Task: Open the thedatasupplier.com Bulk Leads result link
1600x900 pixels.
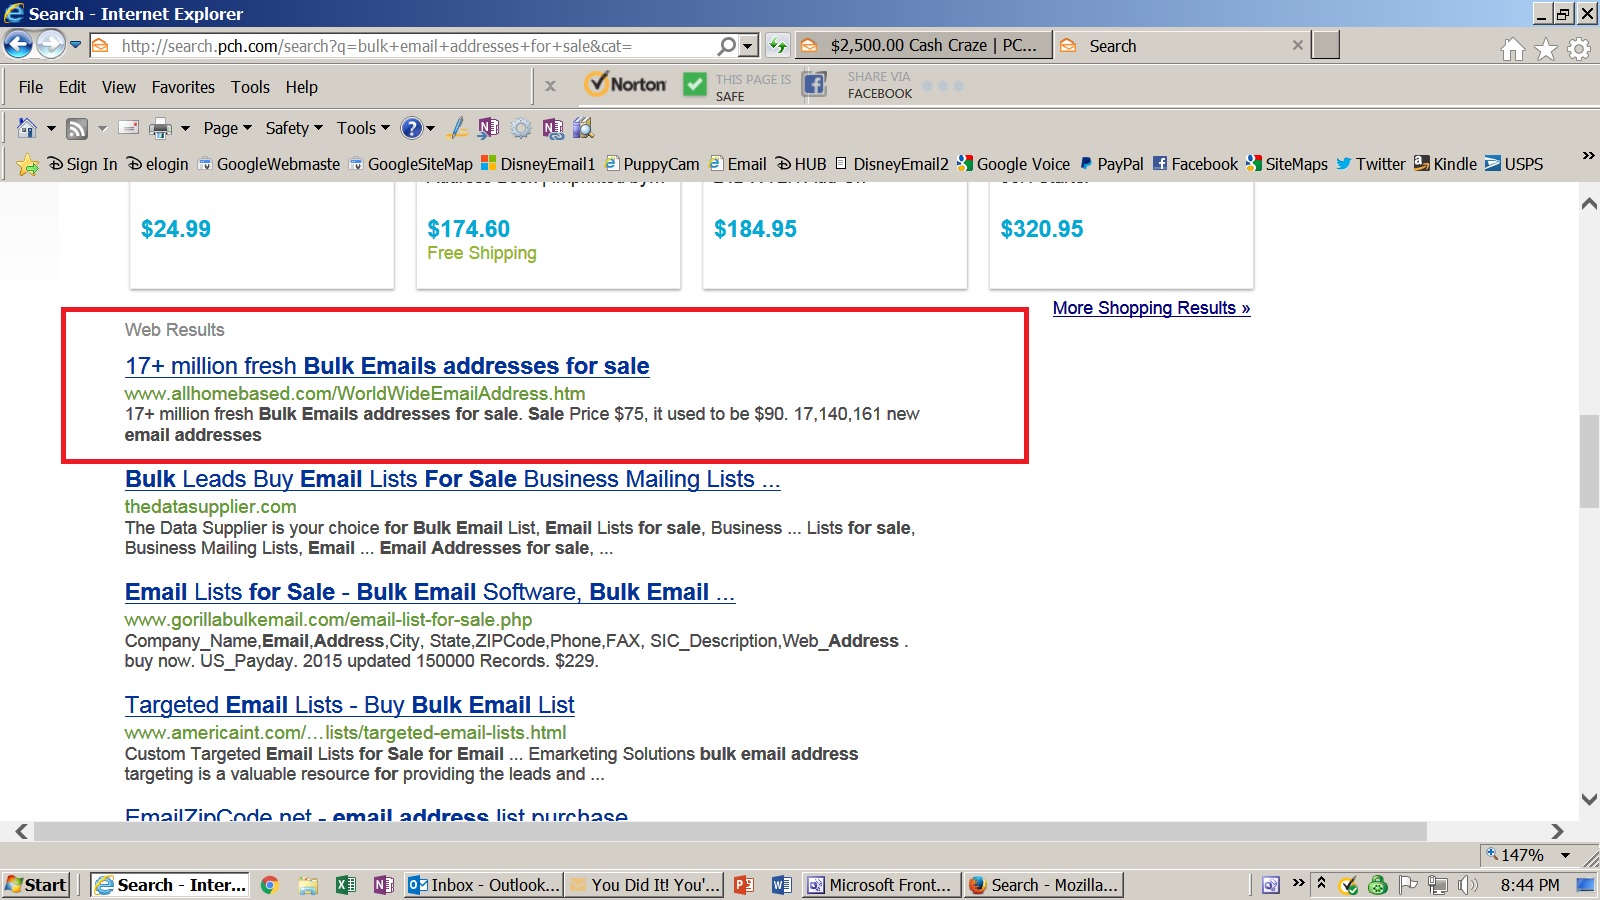Action: (452, 479)
